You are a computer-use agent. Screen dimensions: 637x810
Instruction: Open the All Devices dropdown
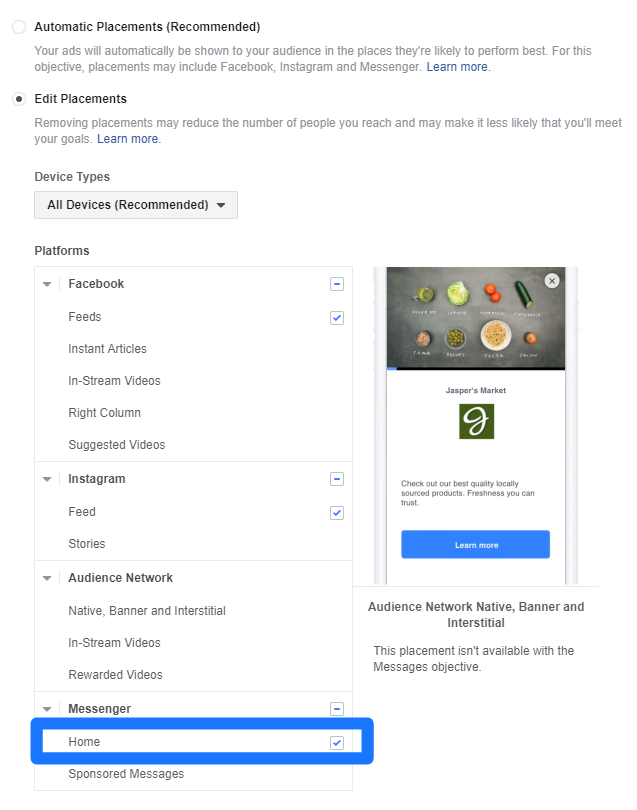pyautogui.click(x=136, y=205)
